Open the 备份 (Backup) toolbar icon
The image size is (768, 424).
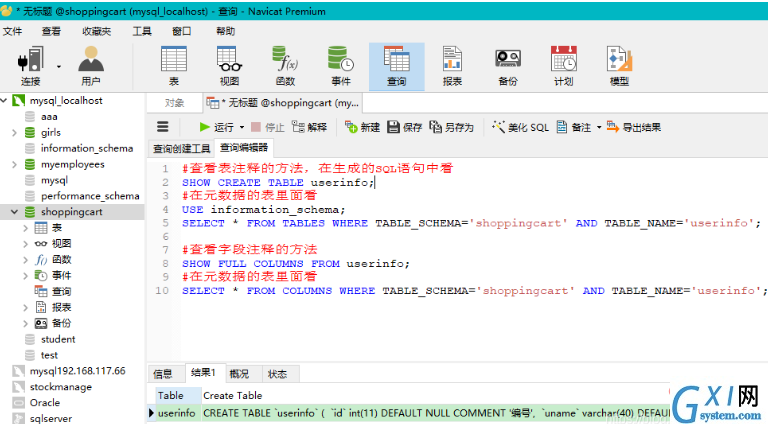508,66
